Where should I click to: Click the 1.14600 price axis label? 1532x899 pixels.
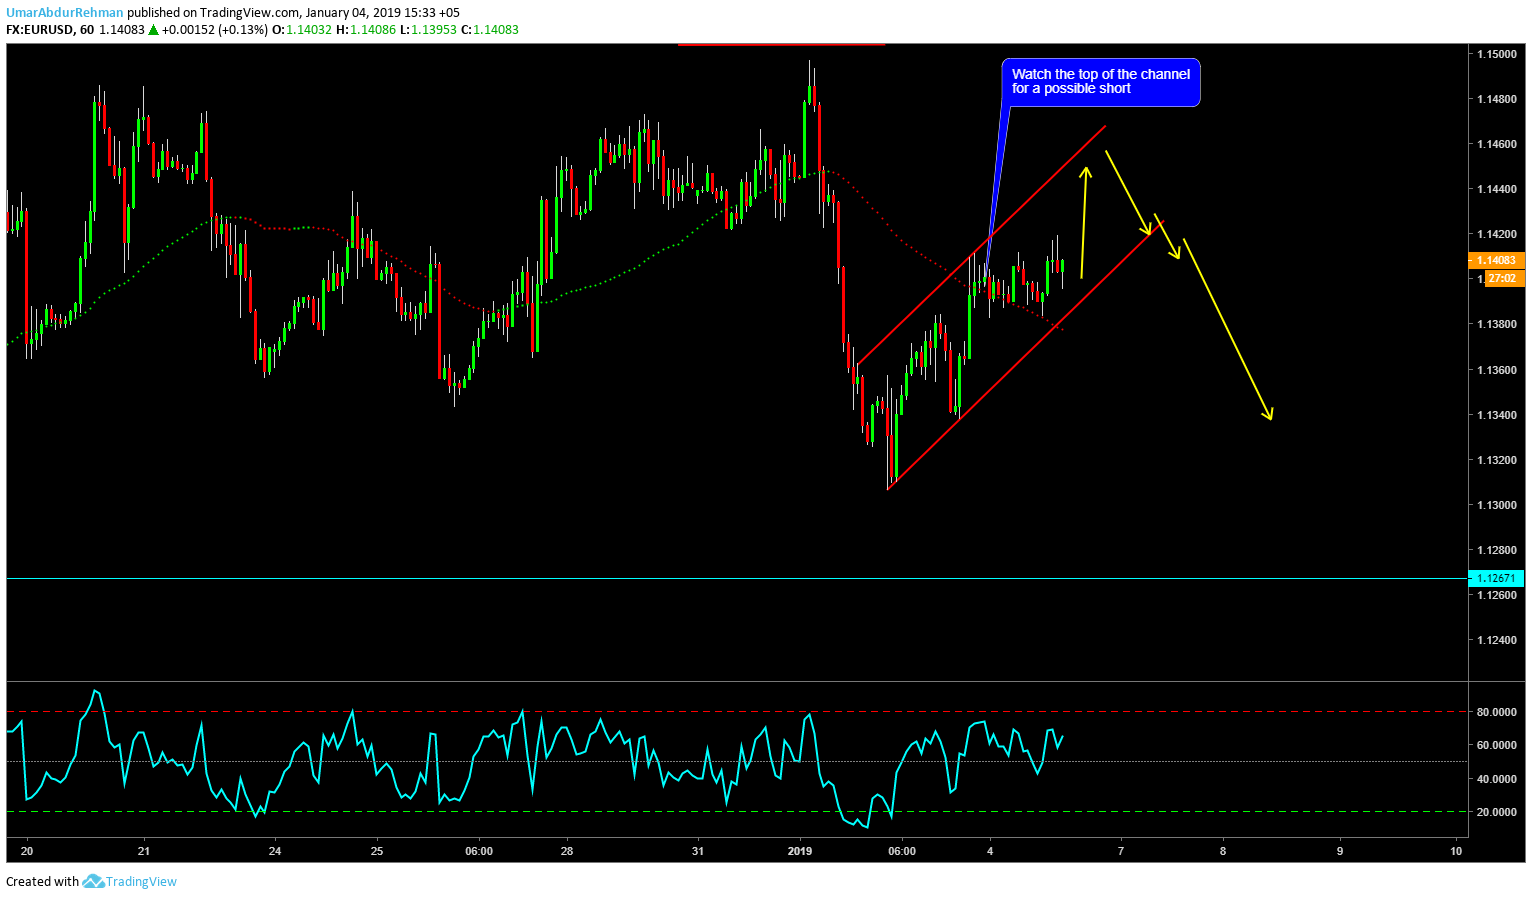(1497, 144)
